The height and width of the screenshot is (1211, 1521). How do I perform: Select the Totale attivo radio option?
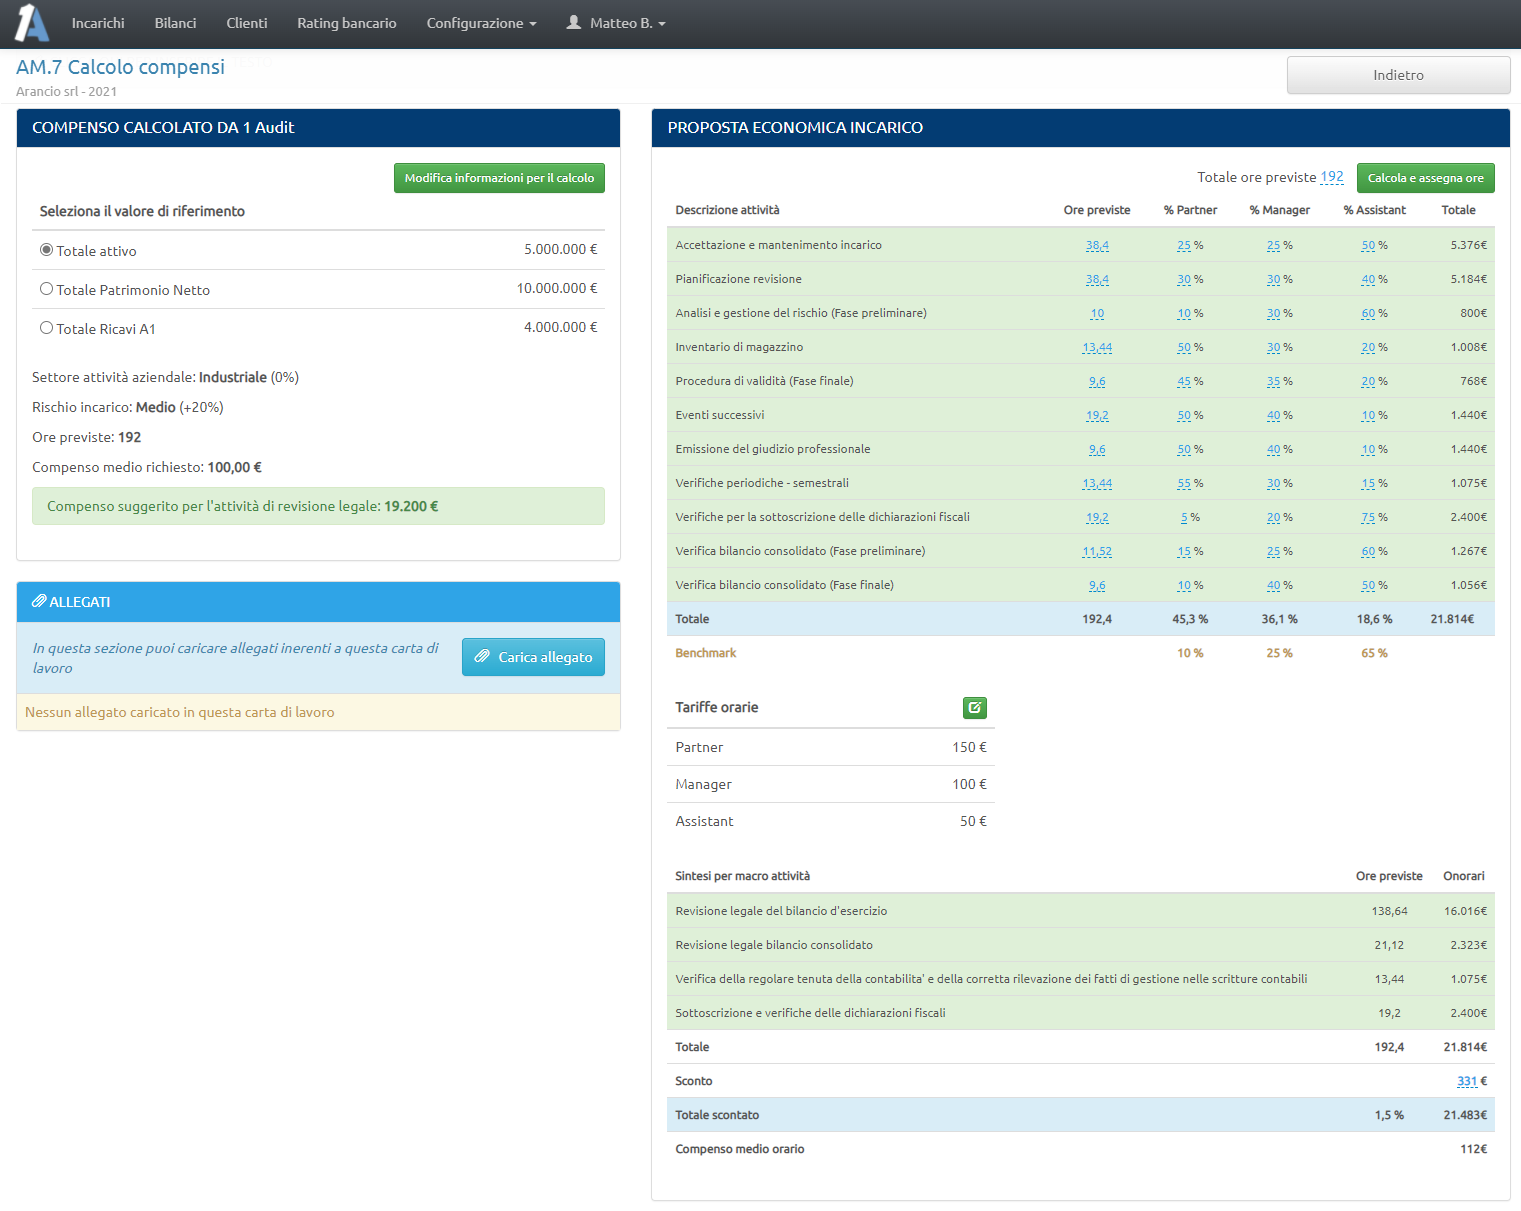[x=46, y=250]
